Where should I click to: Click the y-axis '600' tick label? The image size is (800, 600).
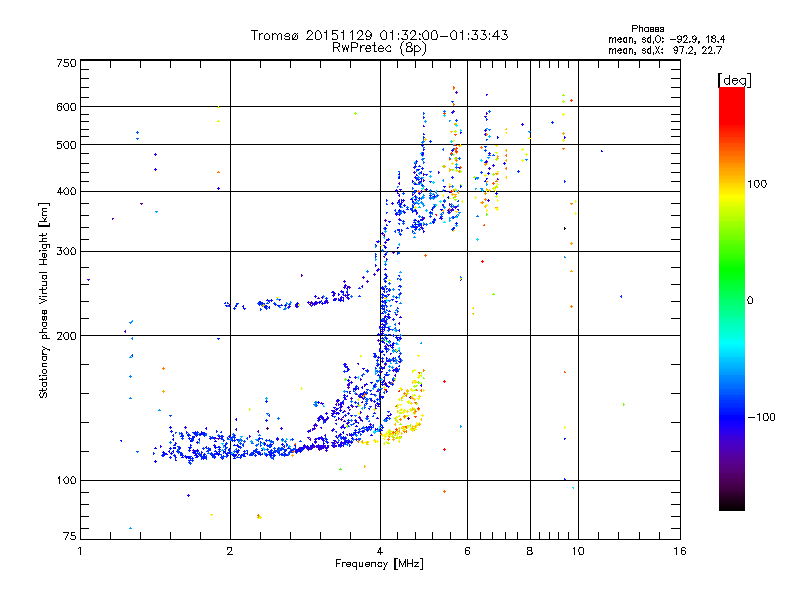(x=66, y=107)
